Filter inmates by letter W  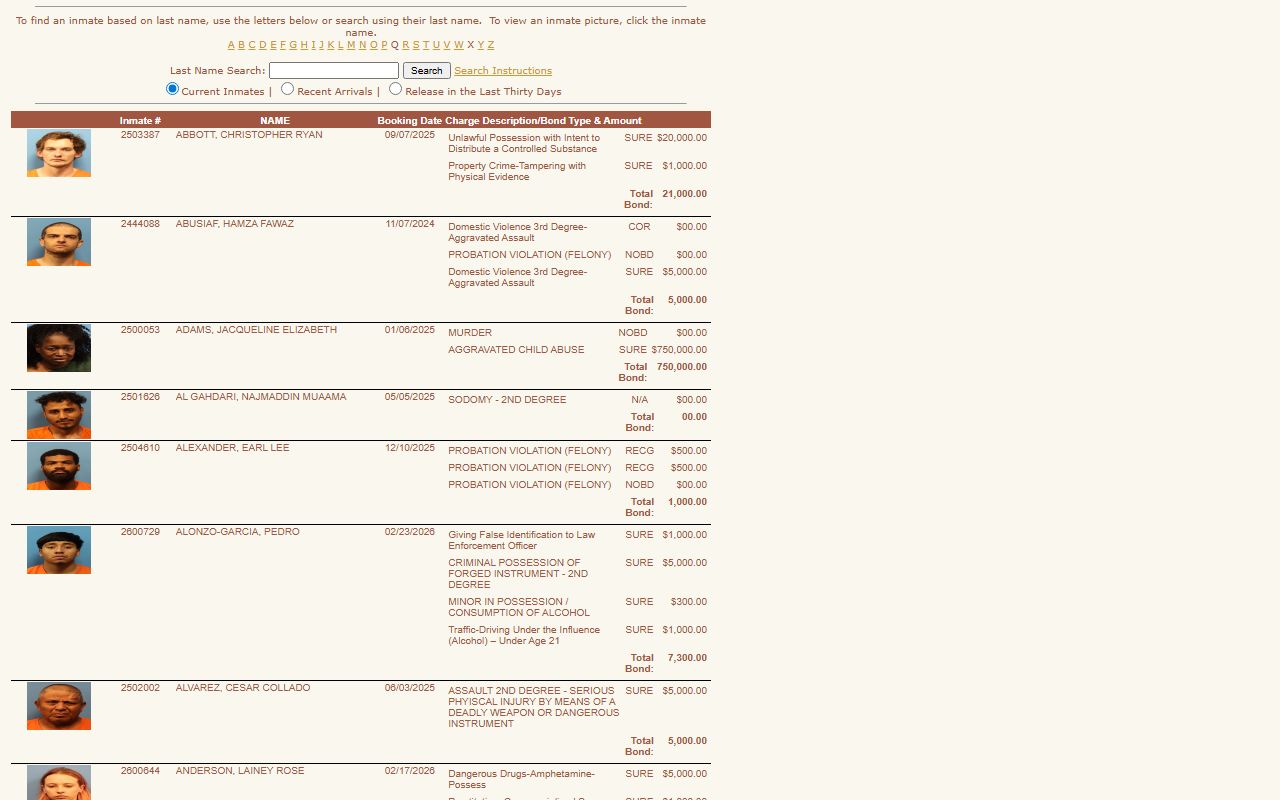coord(459,45)
